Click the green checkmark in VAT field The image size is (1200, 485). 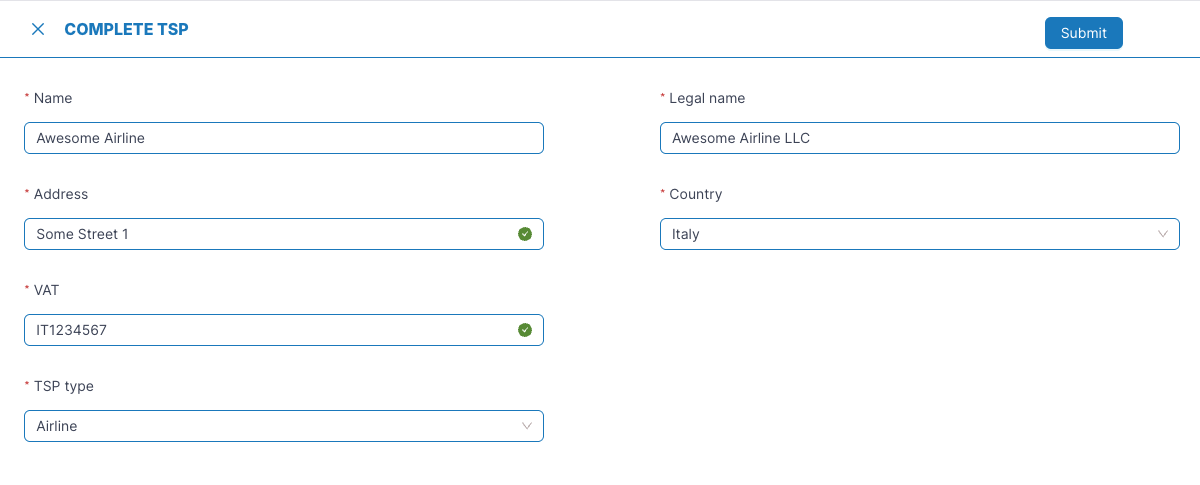click(525, 330)
